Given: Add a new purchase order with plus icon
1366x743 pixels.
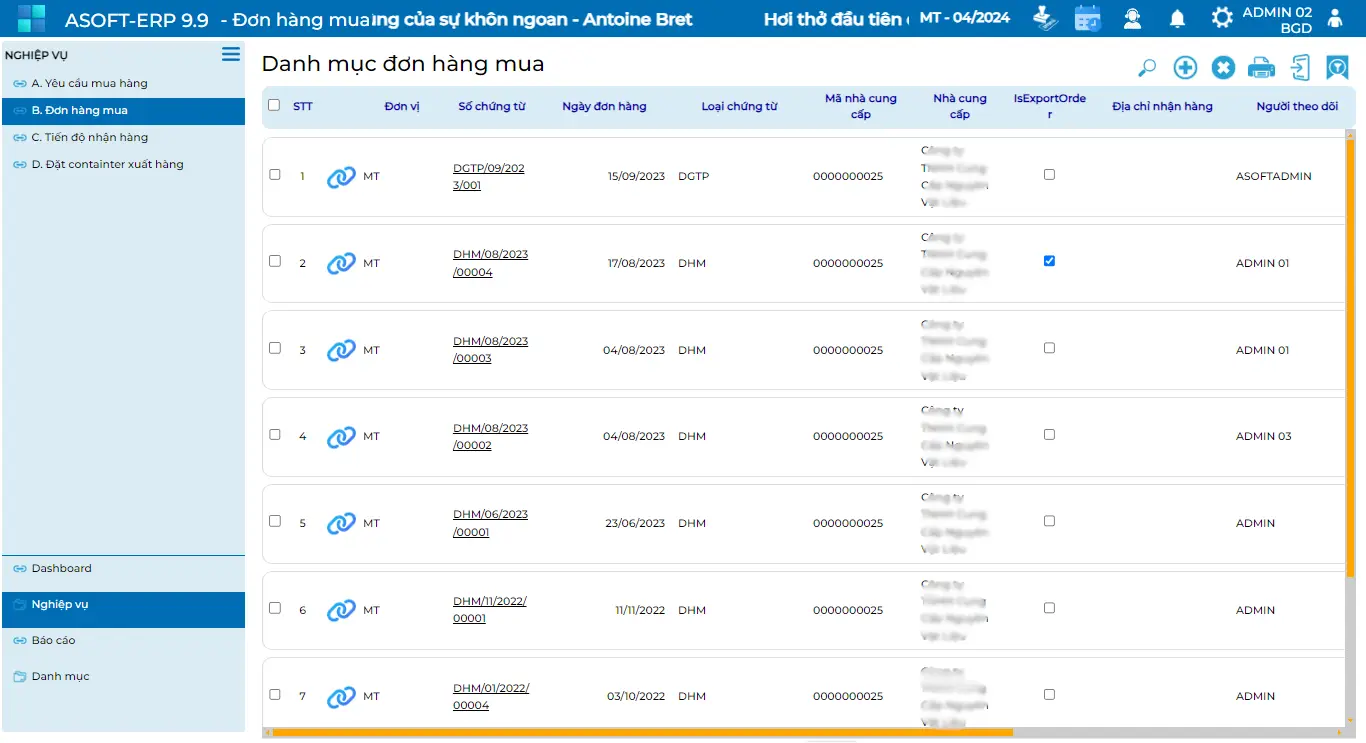Looking at the screenshot, I should pos(1185,68).
